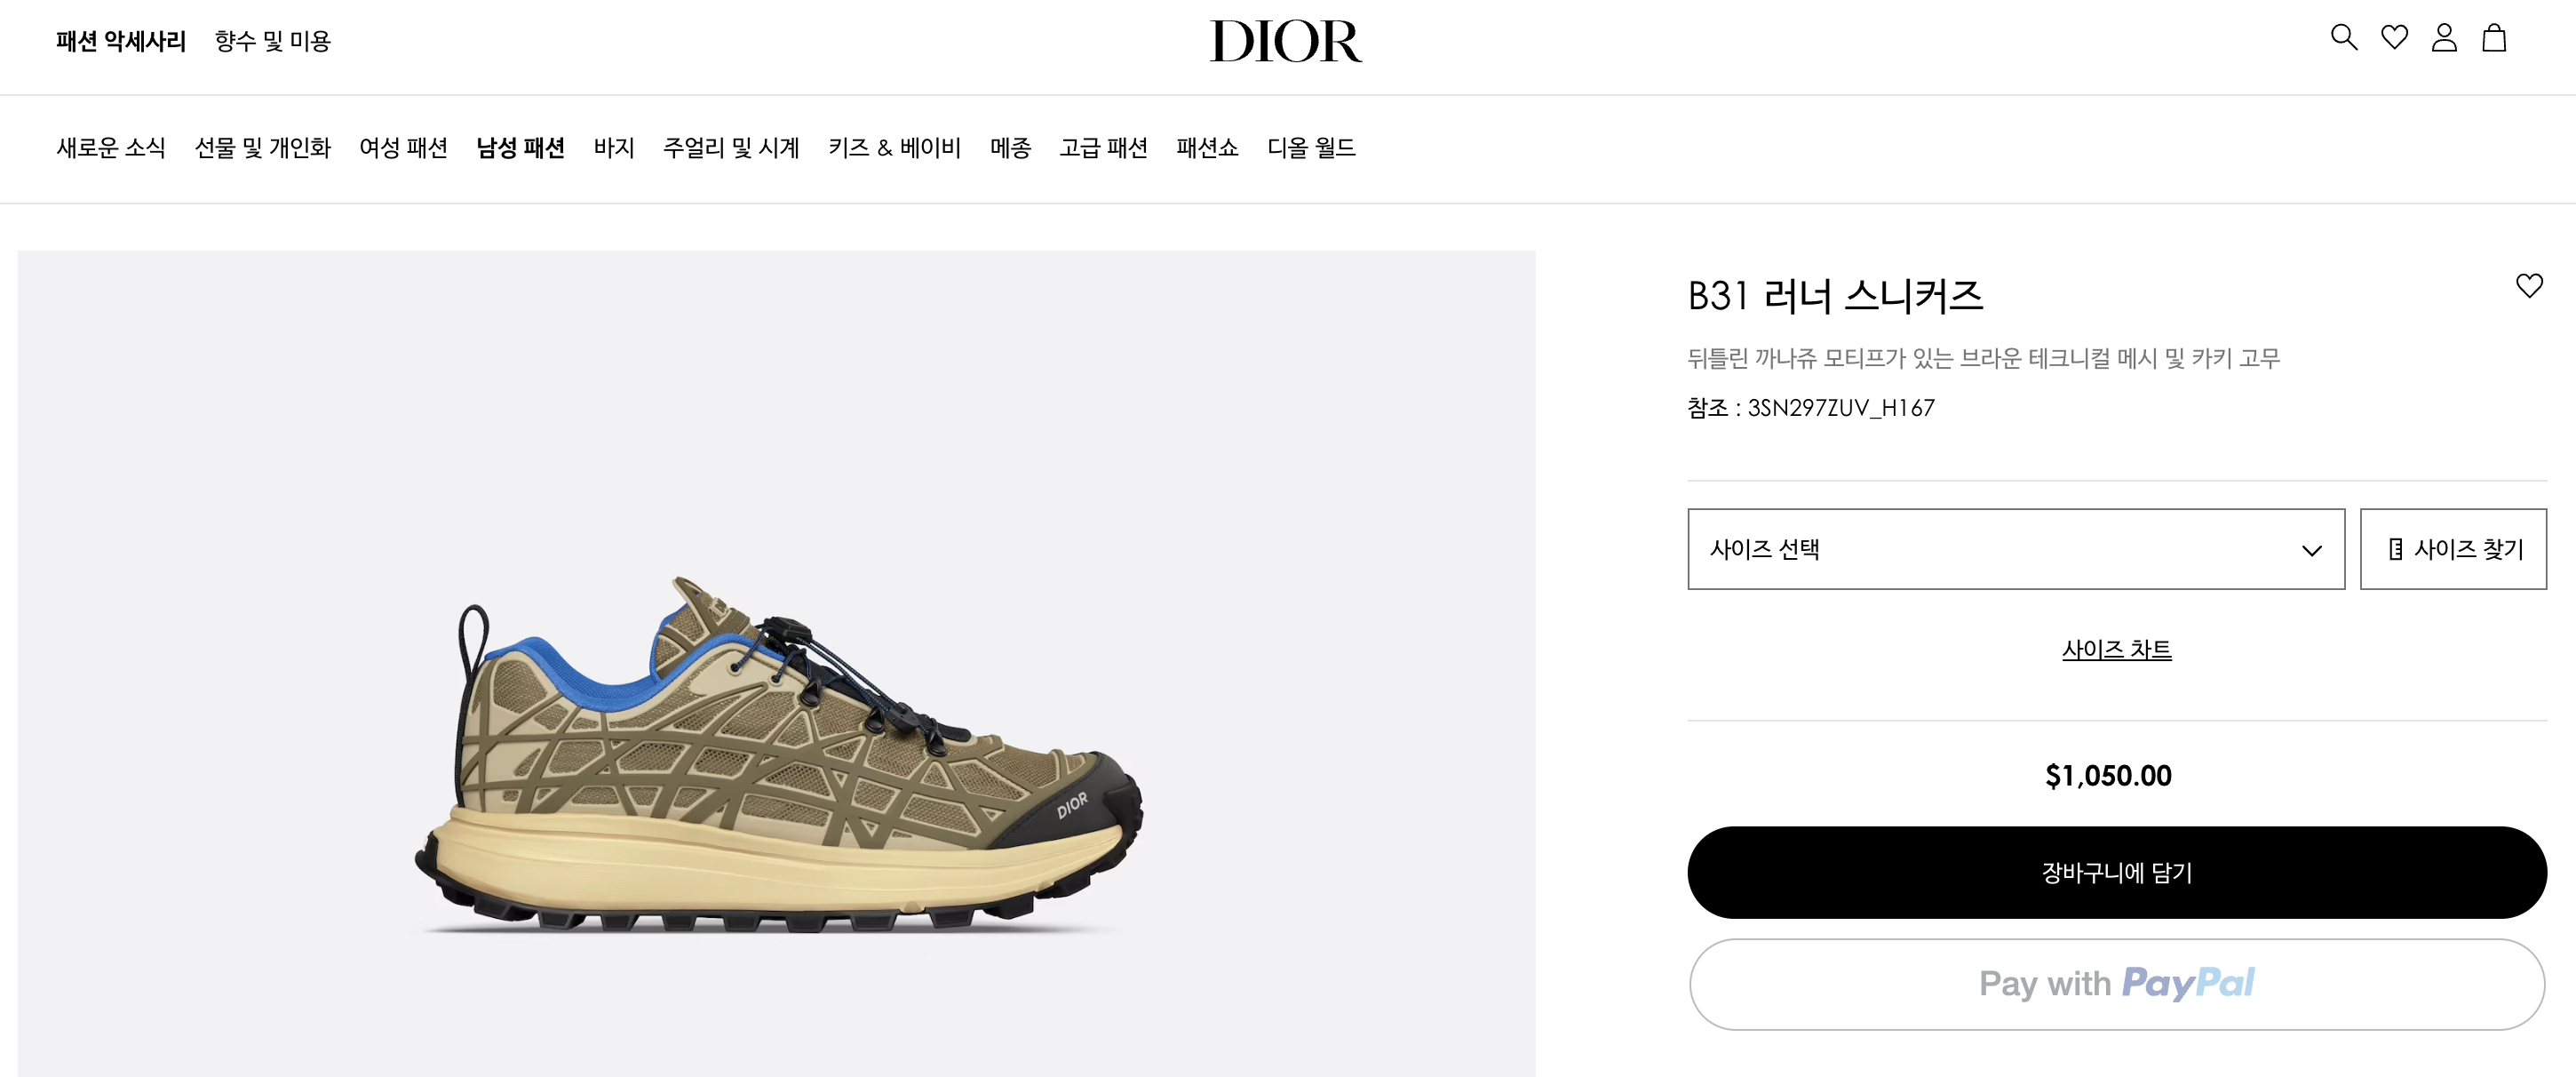Screen dimensions: 2576x1077
Task: Select 향수 및 미용 tab
Action: click(272, 41)
